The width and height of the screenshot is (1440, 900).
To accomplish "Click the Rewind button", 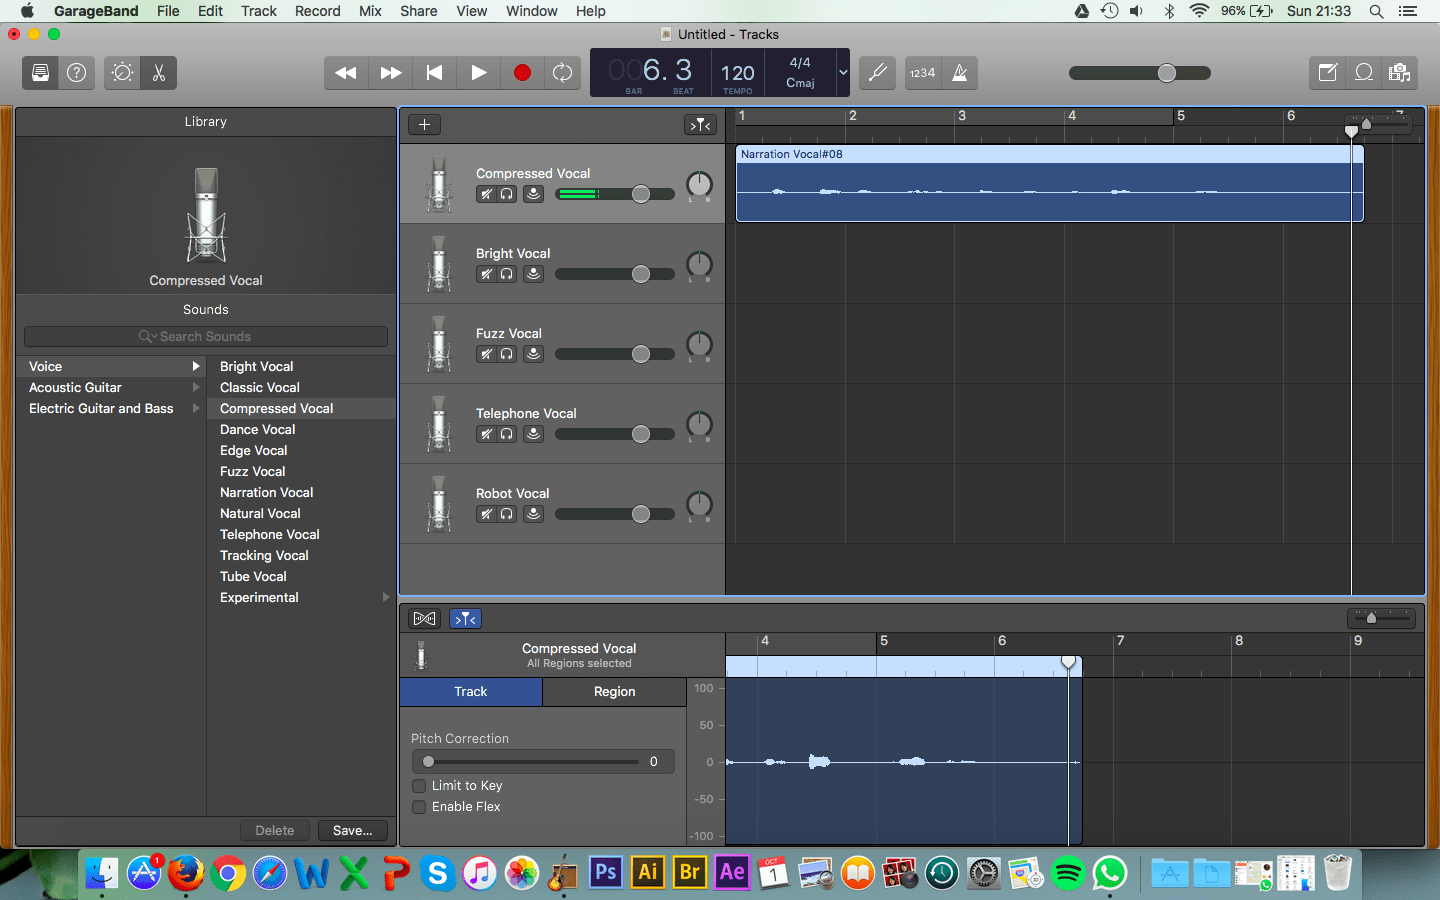I will 346,73.
